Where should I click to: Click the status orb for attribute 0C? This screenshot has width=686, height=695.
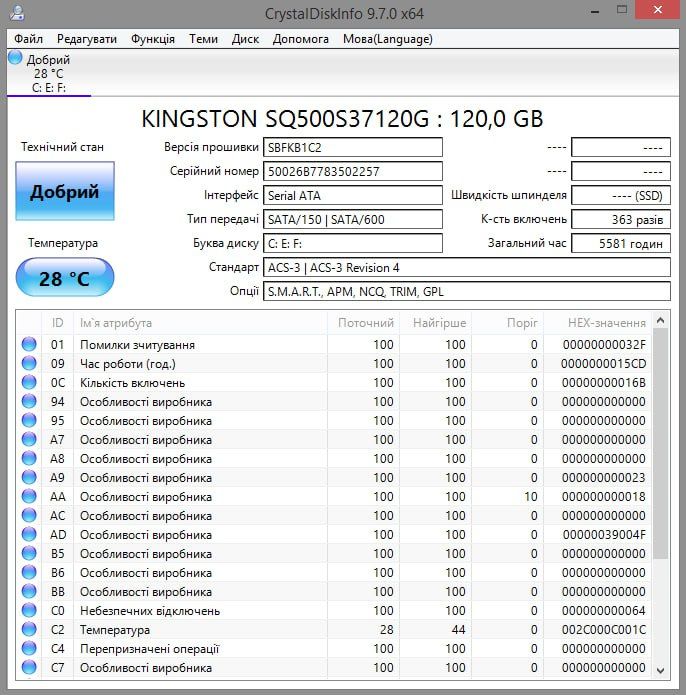click(29, 383)
